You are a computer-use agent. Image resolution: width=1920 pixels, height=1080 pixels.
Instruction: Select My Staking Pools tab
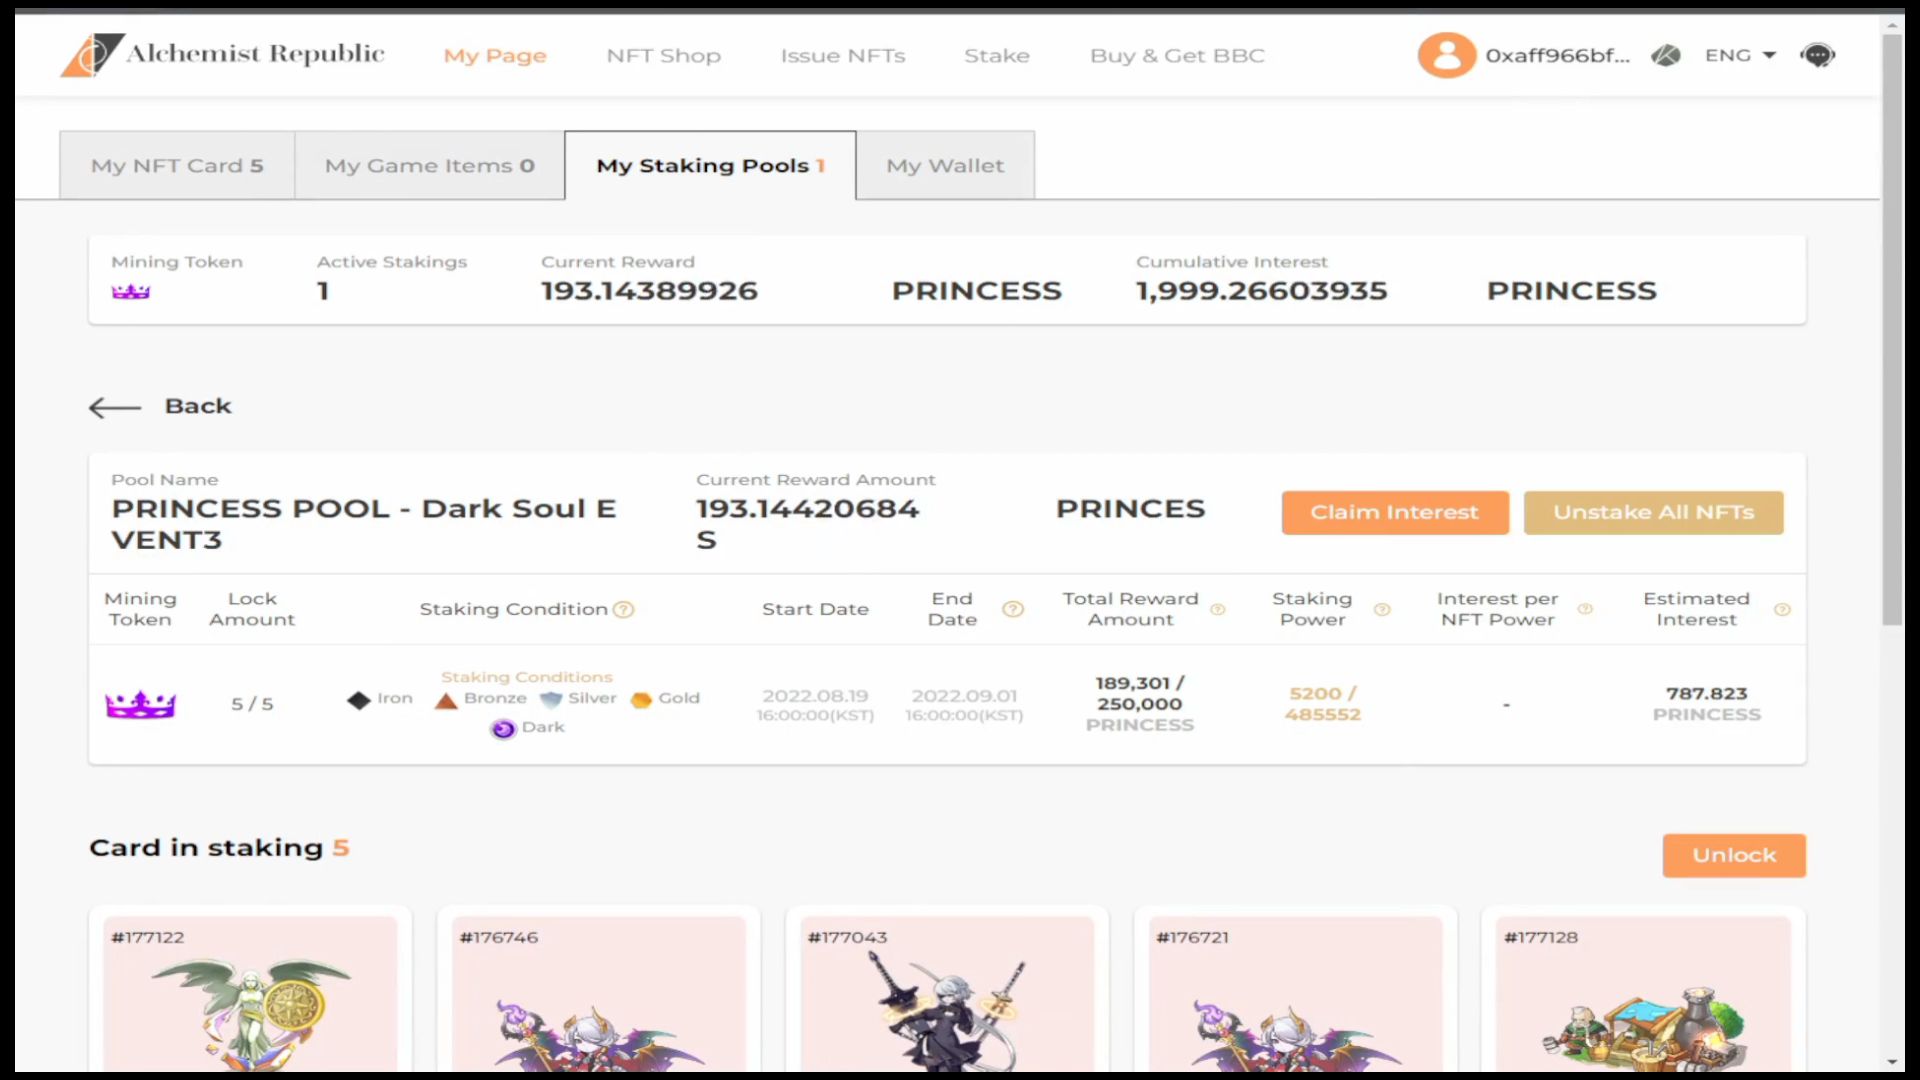pyautogui.click(x=710, y=165)
